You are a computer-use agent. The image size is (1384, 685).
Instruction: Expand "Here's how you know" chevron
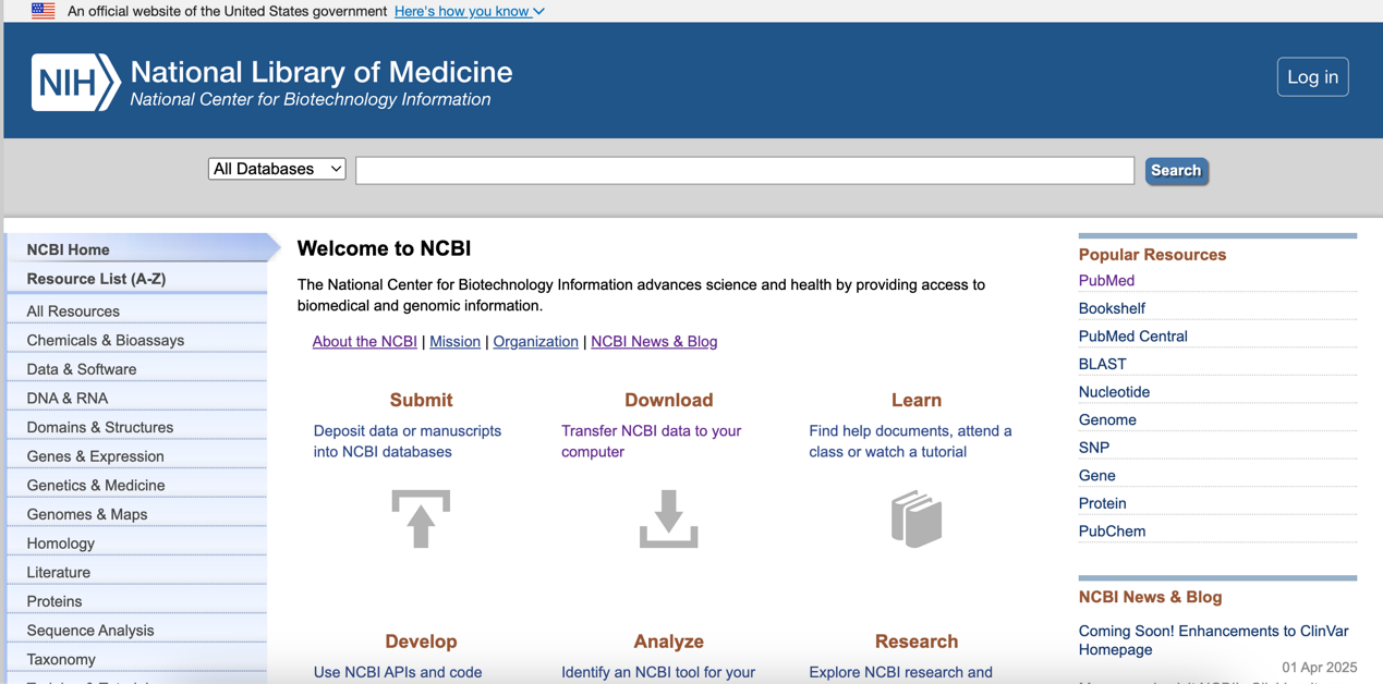coord(539,12)
